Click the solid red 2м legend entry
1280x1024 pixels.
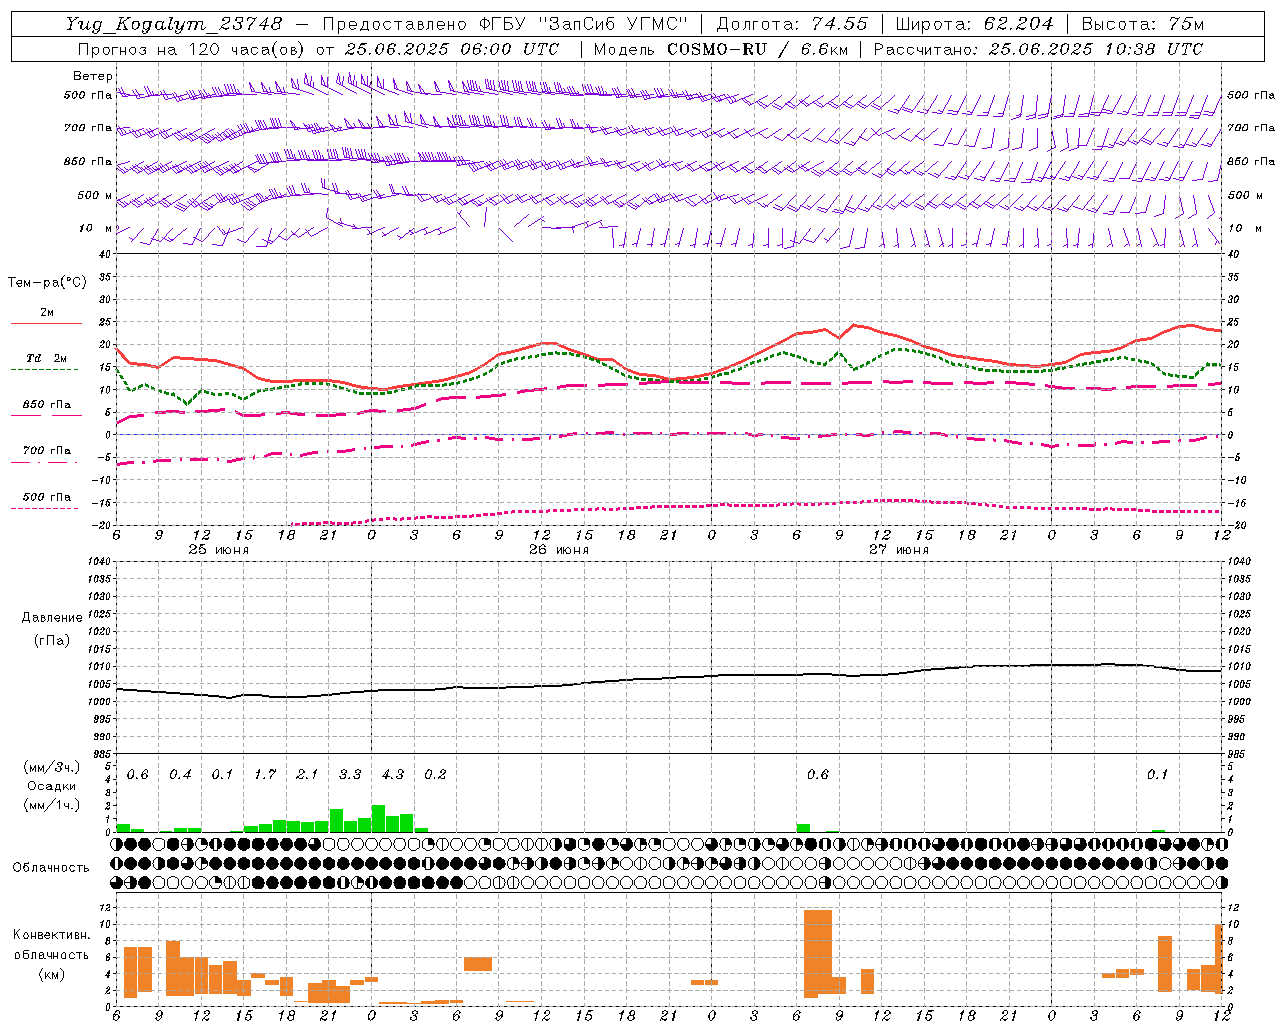[x=46, y=317]
